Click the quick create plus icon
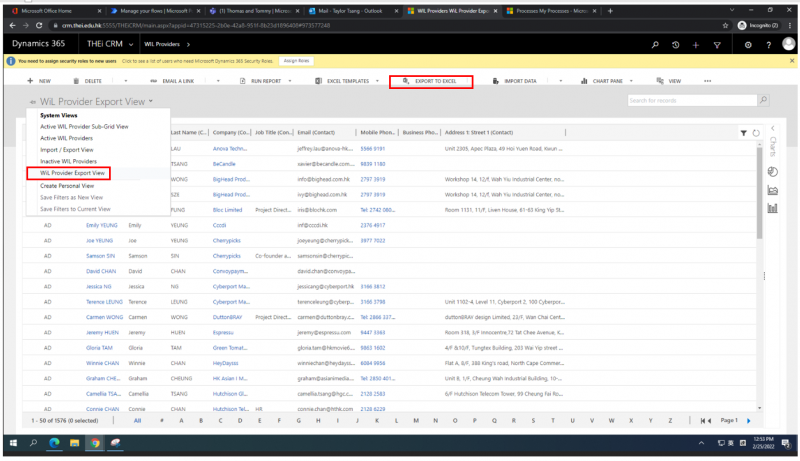The width and height of the screenshot is (800, 461). 695,45
